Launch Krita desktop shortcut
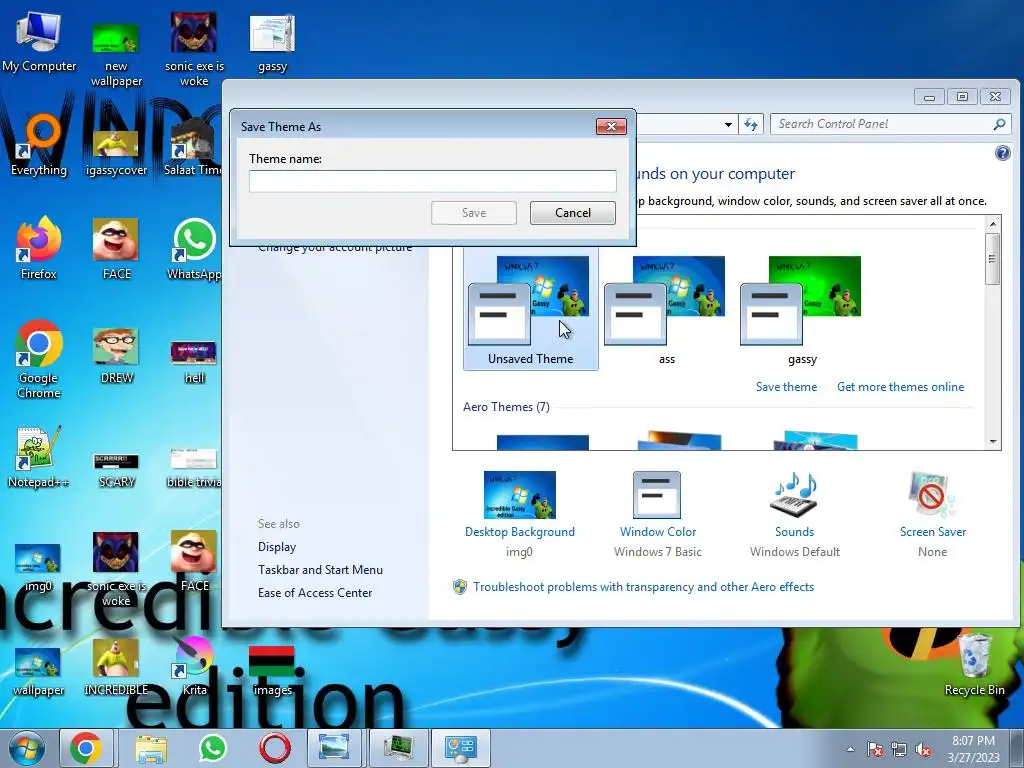This screenshot has height=768, width=1024. (x=194, y=667)
